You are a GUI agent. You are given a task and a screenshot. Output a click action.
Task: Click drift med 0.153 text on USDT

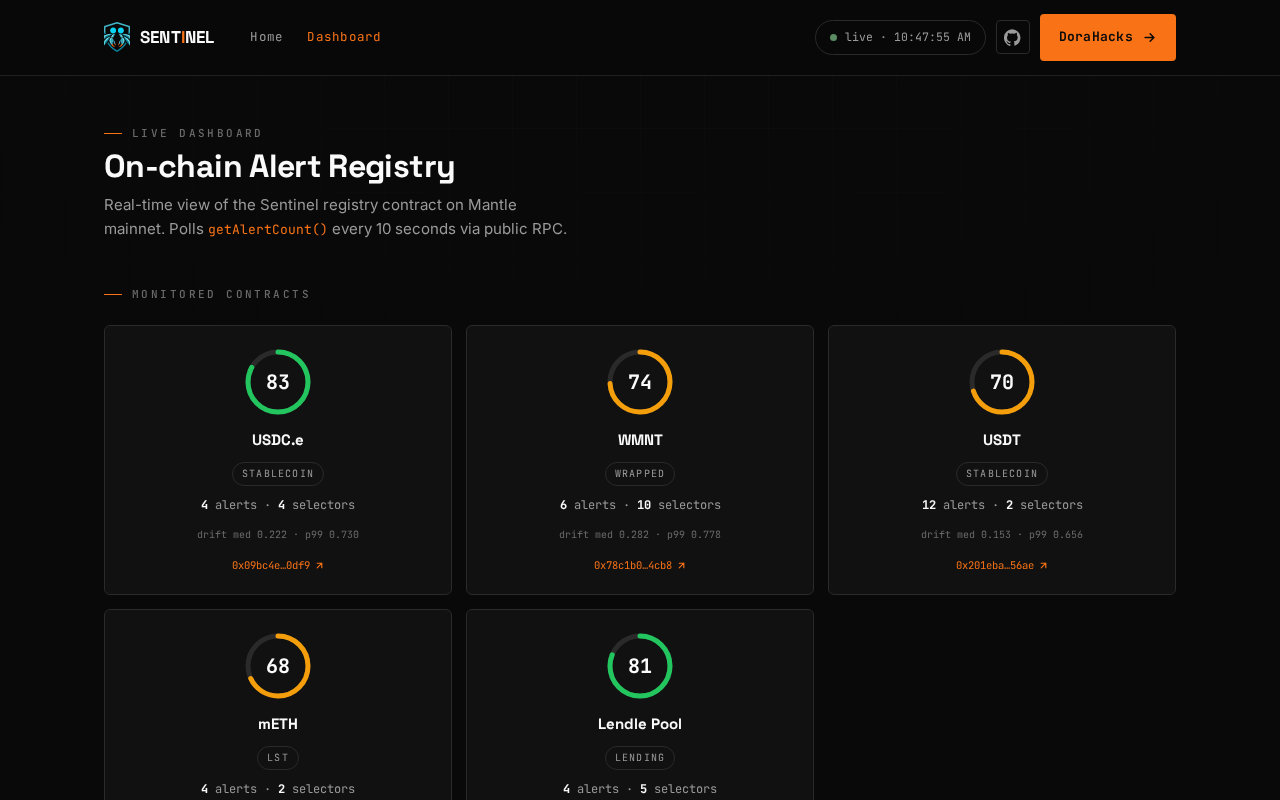click(1002, 535)
